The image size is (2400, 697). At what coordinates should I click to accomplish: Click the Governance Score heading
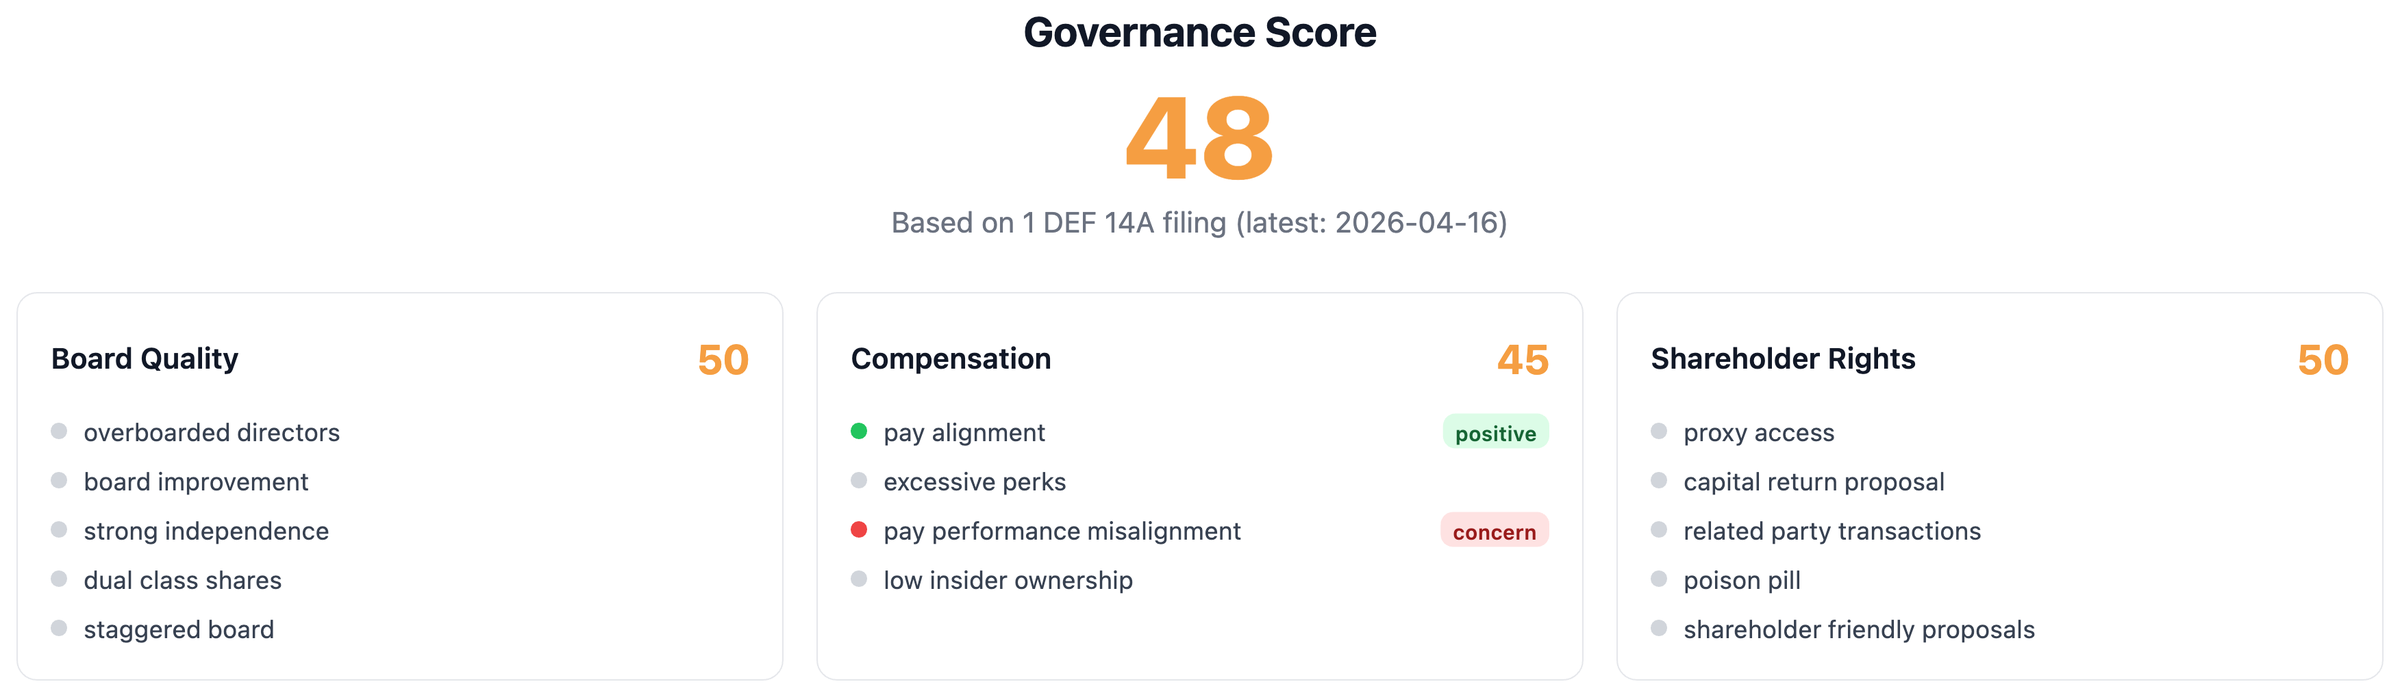[1199, 33]
